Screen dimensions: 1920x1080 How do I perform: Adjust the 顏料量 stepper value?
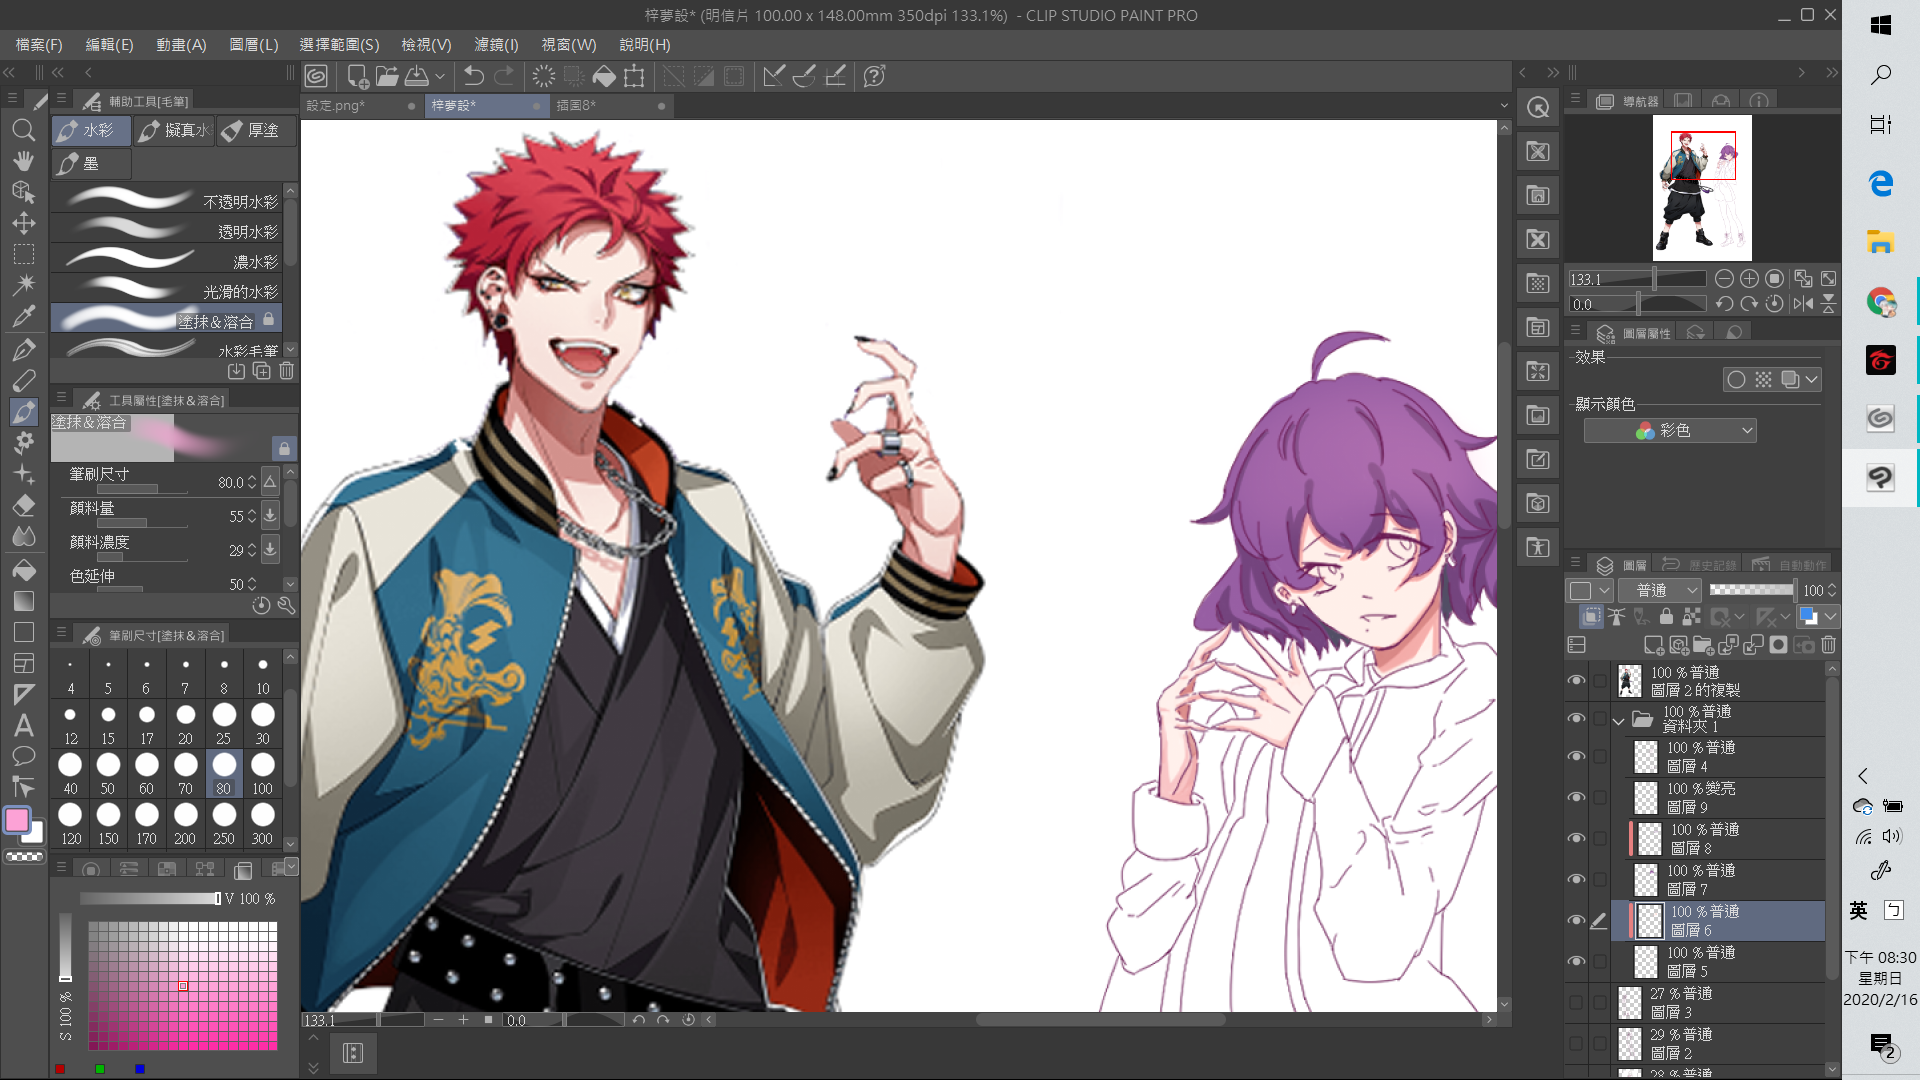[x=251, y=516]
